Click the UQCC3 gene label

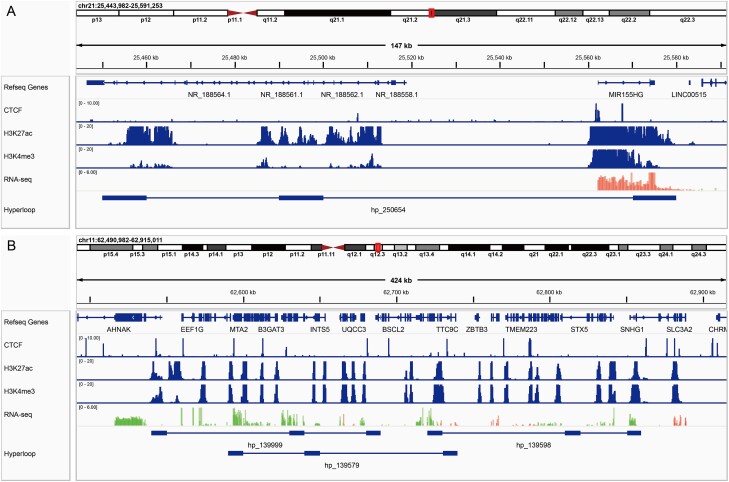(x=354, y=329)
